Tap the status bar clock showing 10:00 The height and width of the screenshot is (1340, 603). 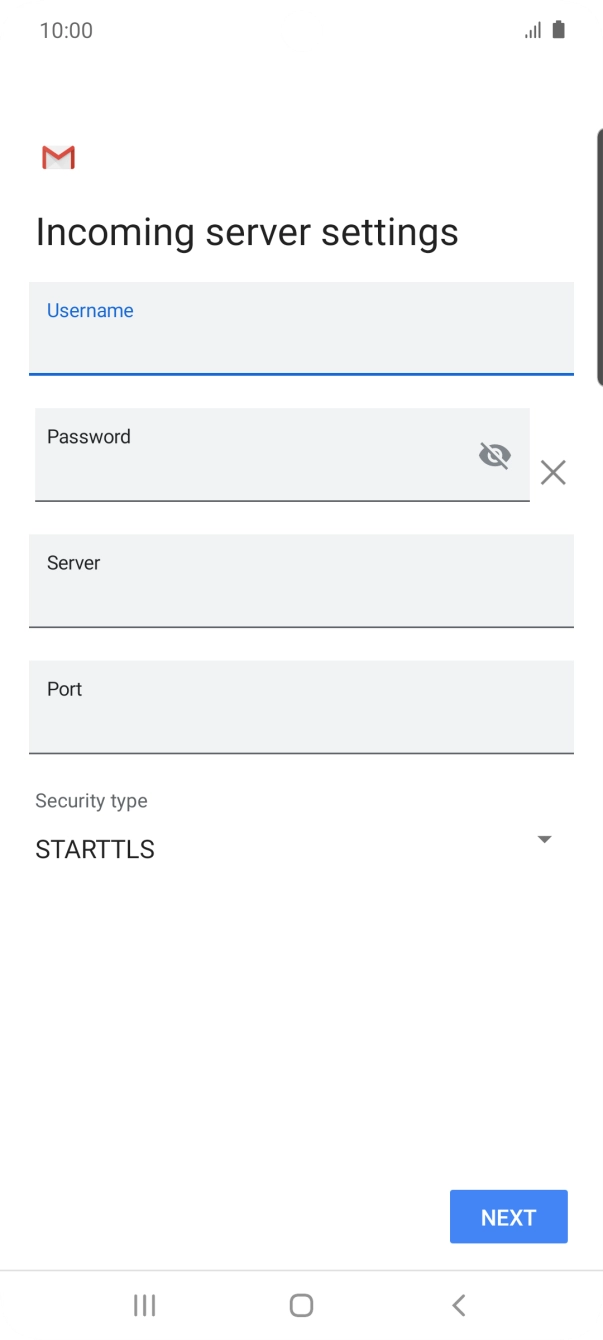pos(67,30)
